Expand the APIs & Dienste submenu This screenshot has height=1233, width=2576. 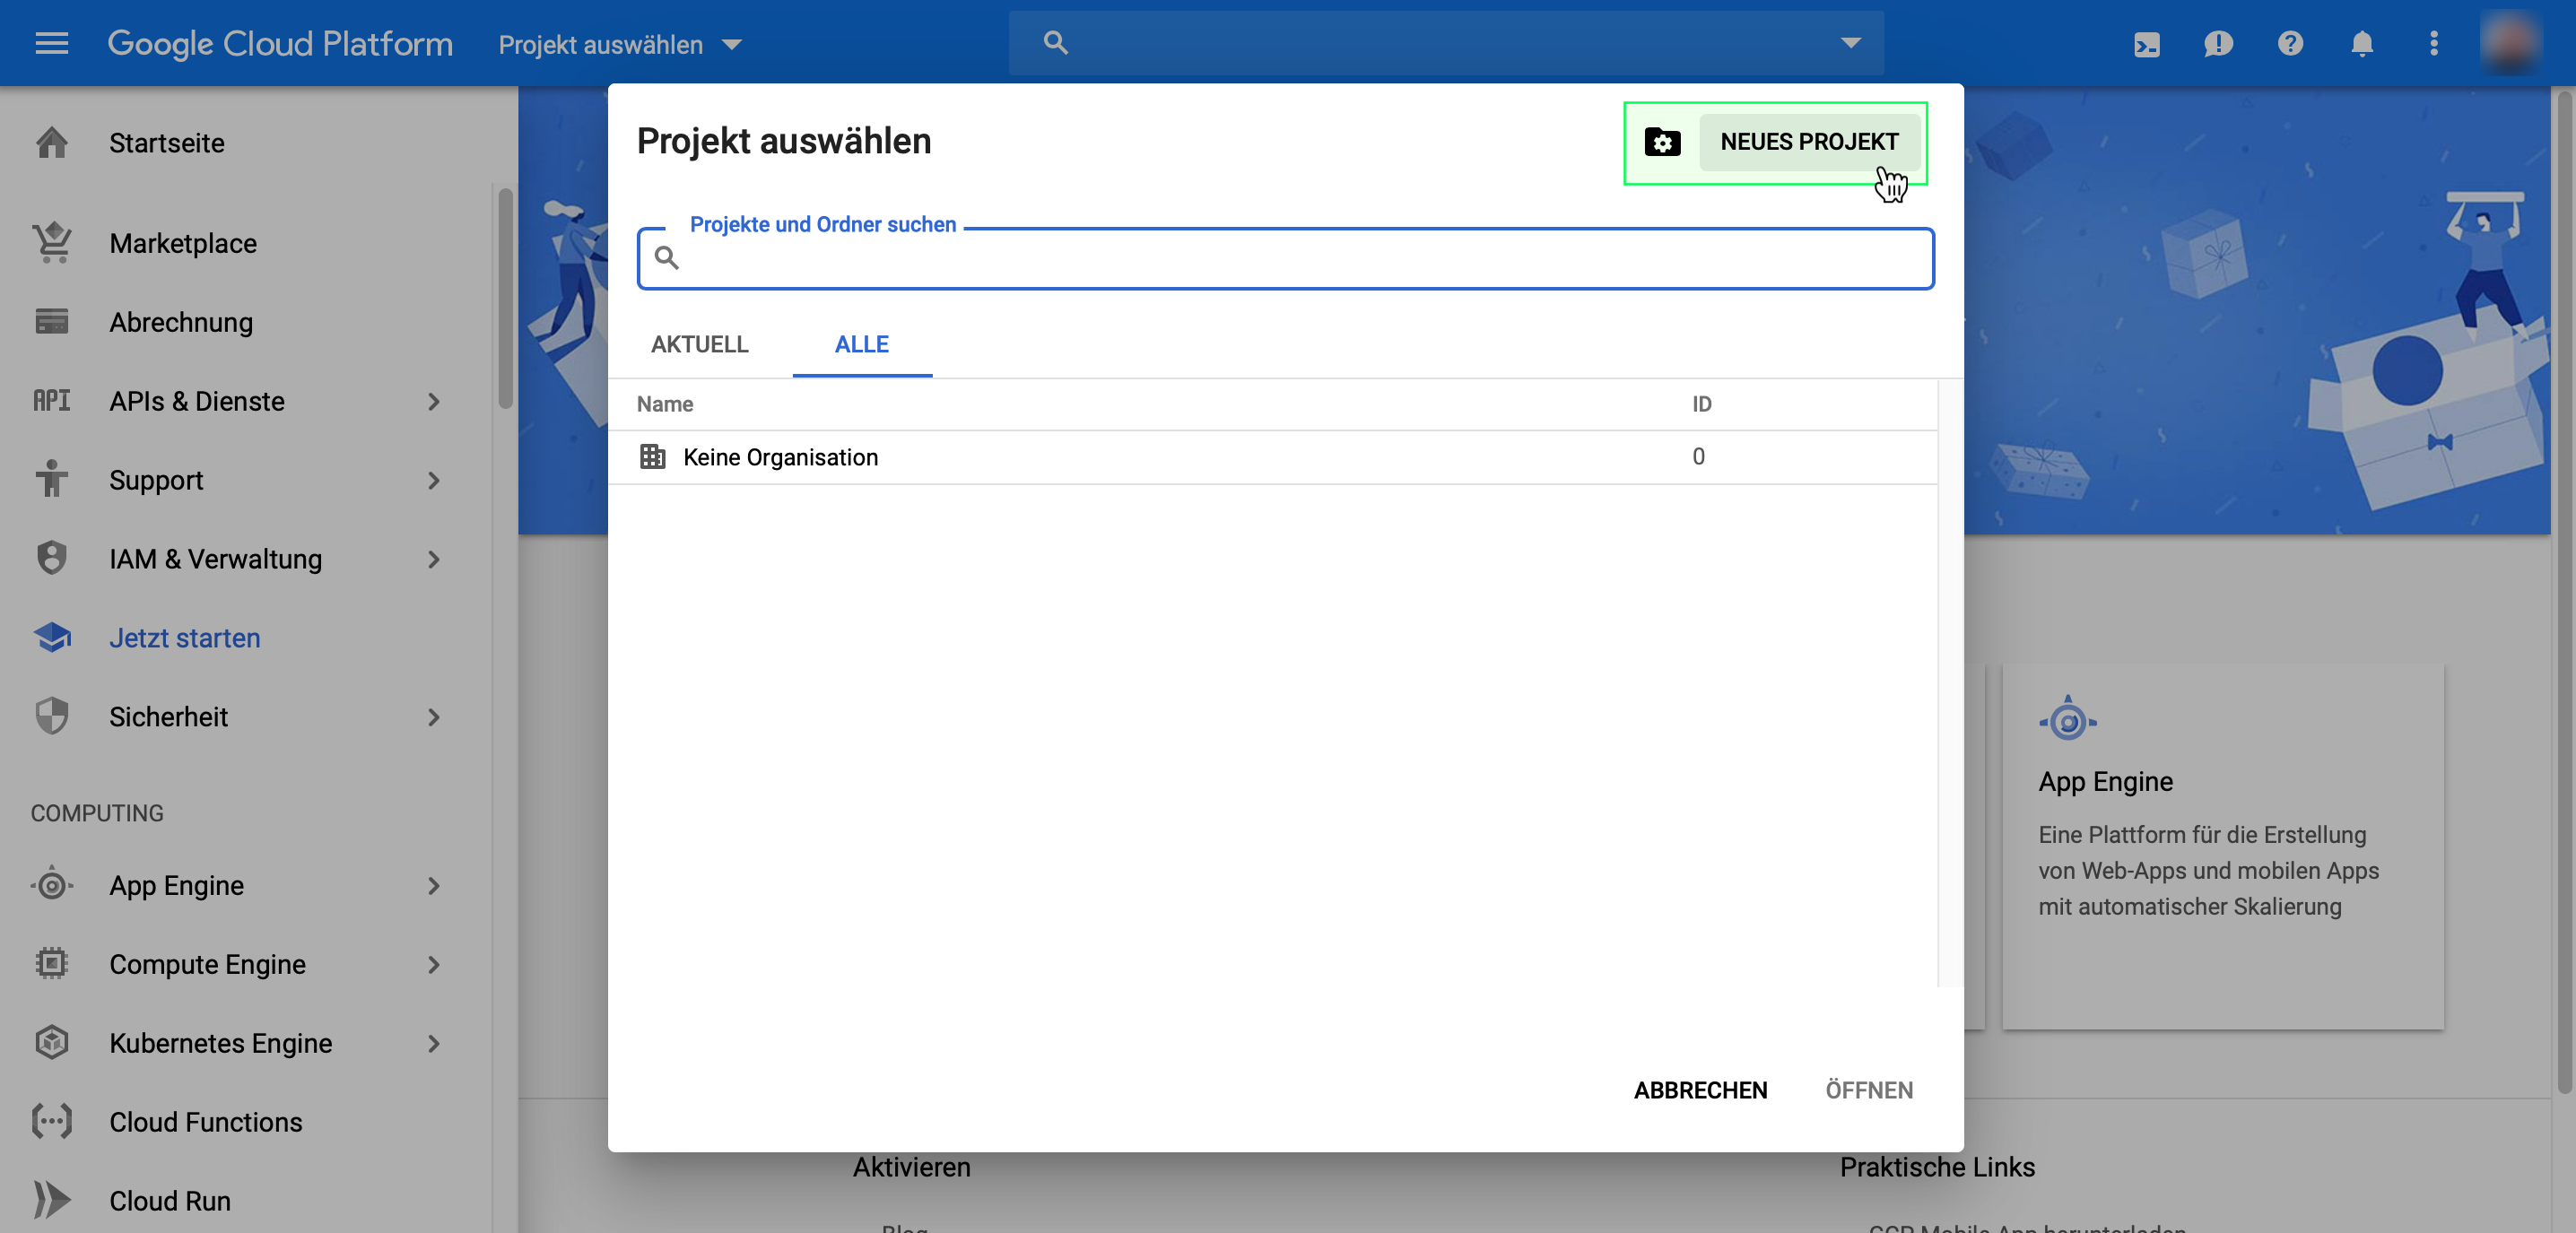coord(433,401)
